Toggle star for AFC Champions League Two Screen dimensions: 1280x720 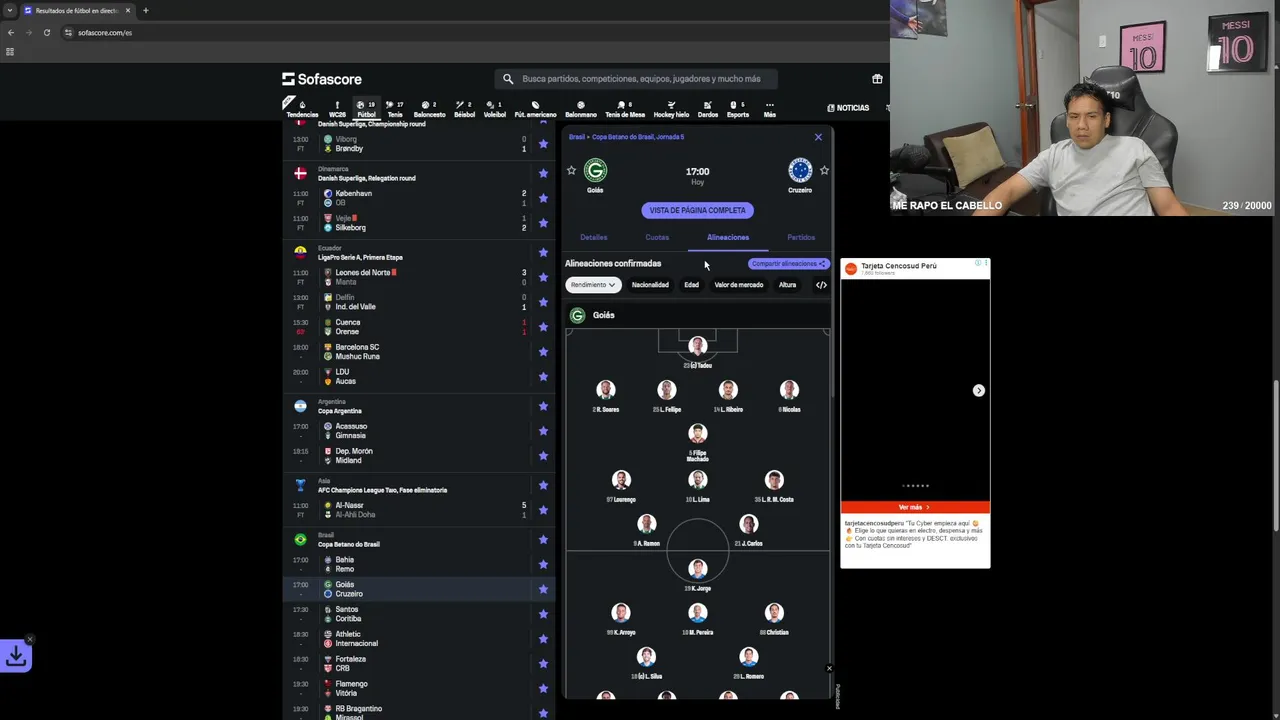pos(543,485)
